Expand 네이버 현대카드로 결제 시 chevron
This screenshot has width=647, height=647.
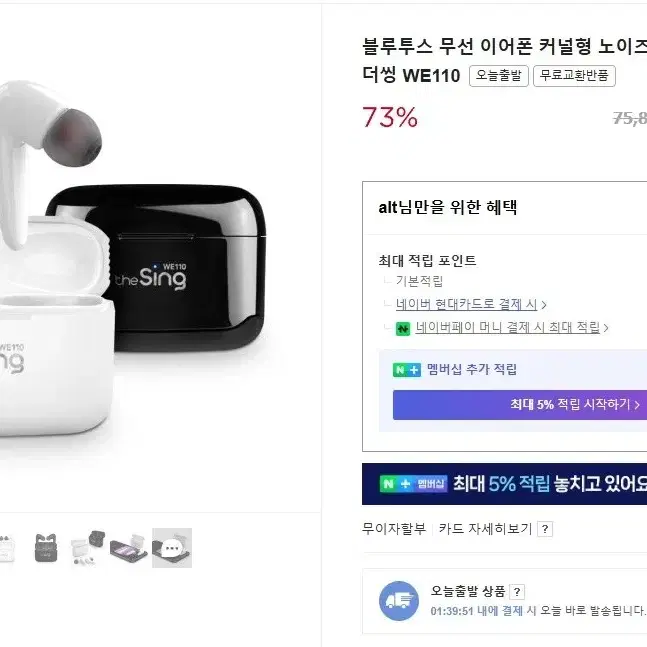(x=544, y=305)
